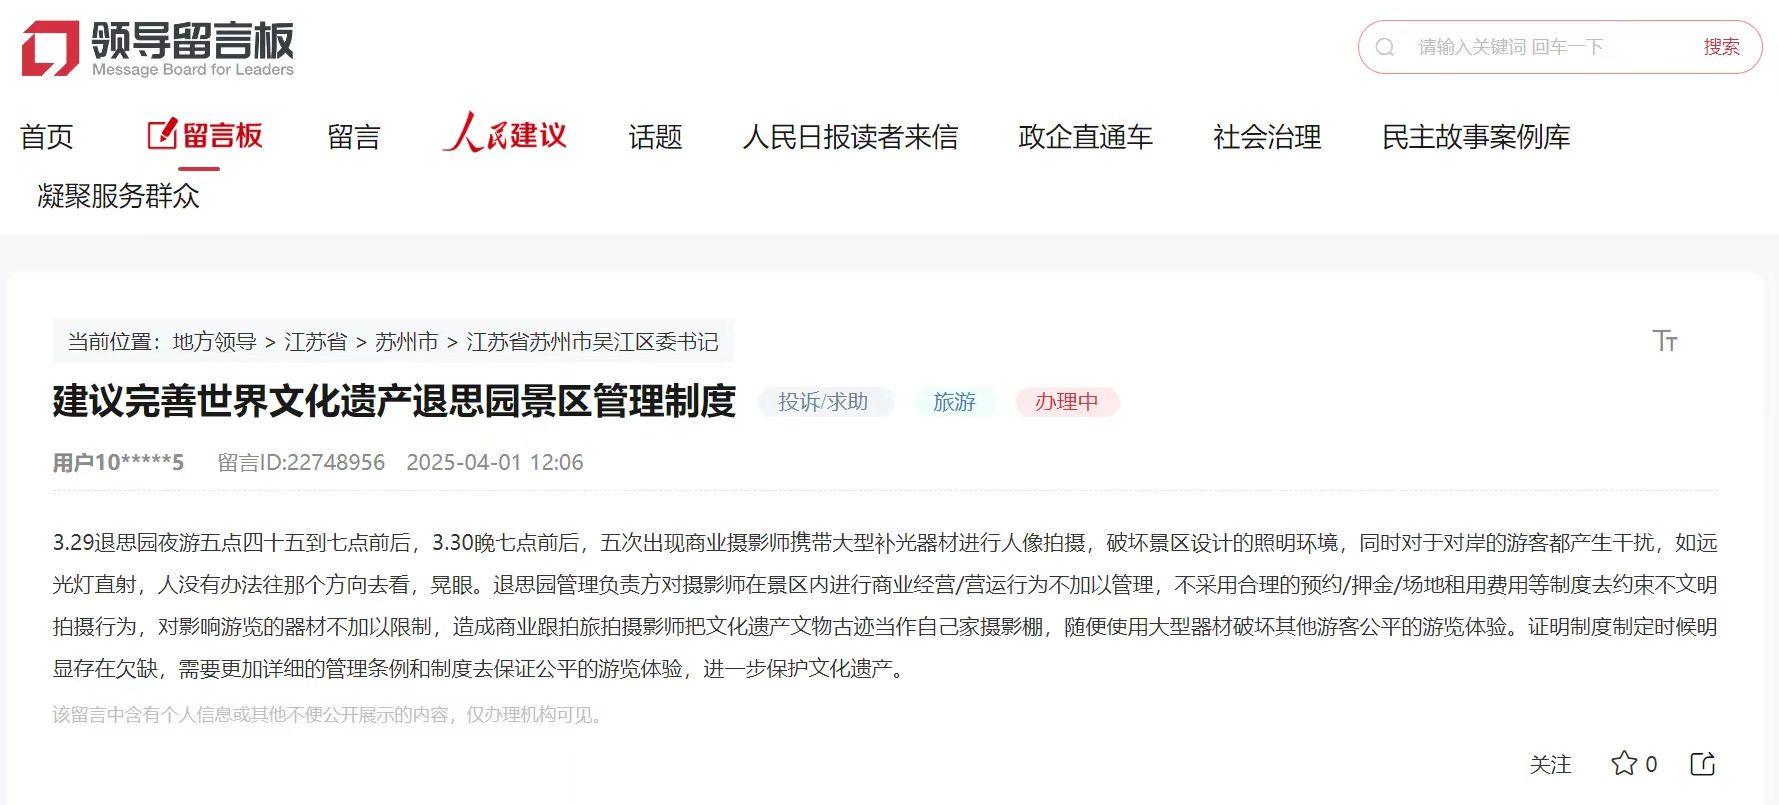
Task: Click the 关注 follow button
Action: click(x=1550, y=765)
